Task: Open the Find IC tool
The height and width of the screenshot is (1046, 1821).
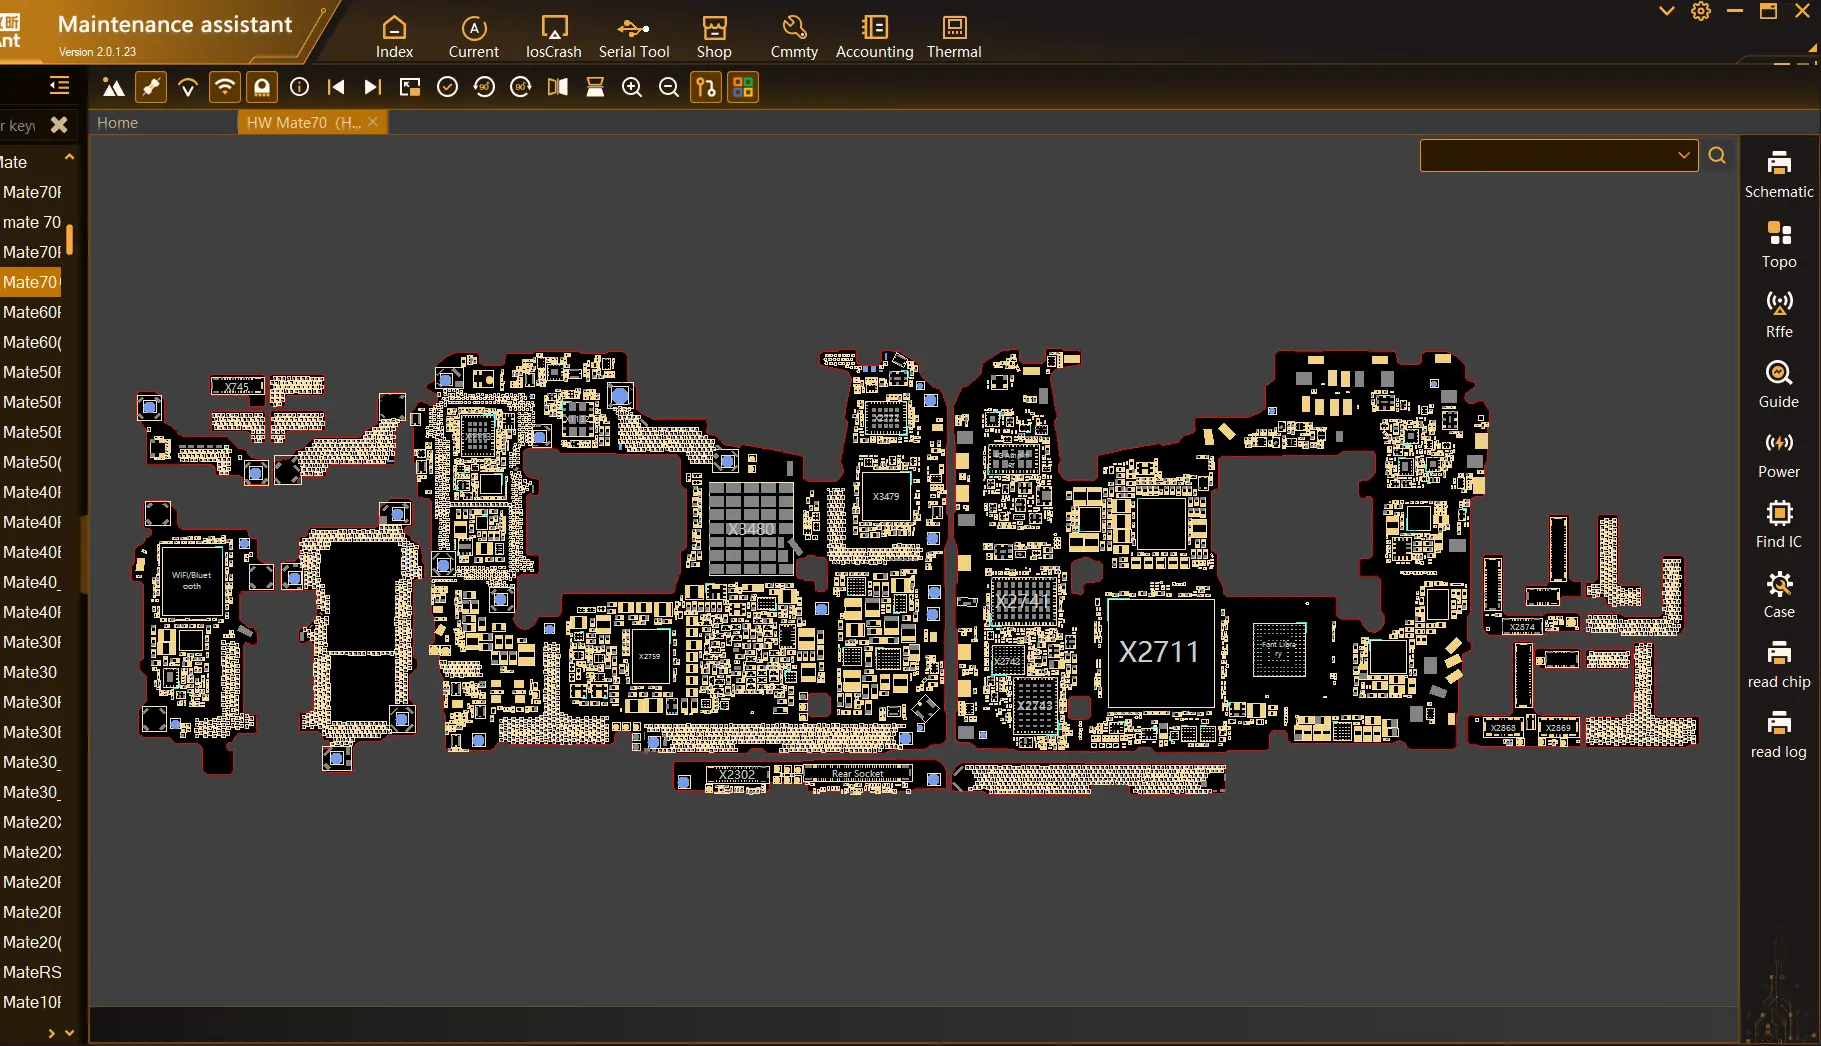Action: 1779,525
